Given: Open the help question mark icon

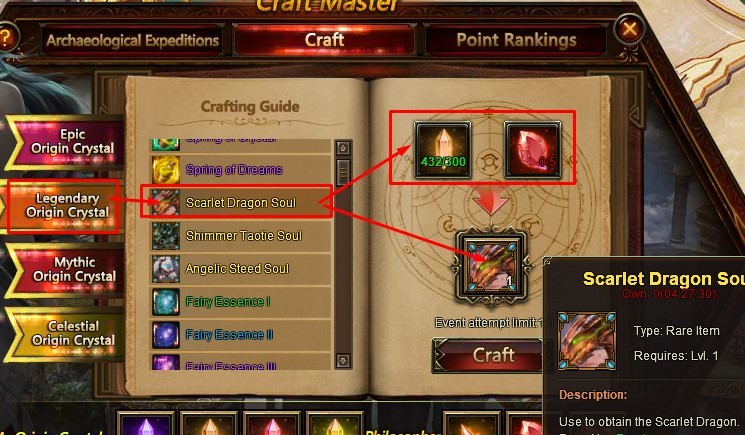Looking at the screenshot, I should click(x=6, y=38).
